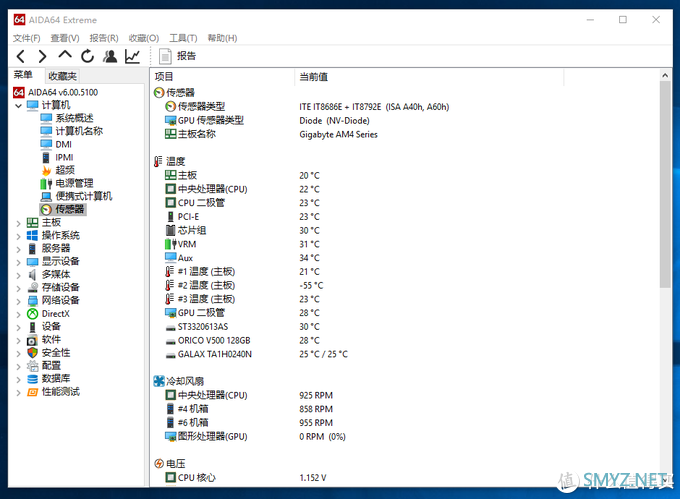Click the Forward navigation arrow
Image resolution: width=680 pixels, height=499 pixels.
pyautogui.click(x=42, y=56)
